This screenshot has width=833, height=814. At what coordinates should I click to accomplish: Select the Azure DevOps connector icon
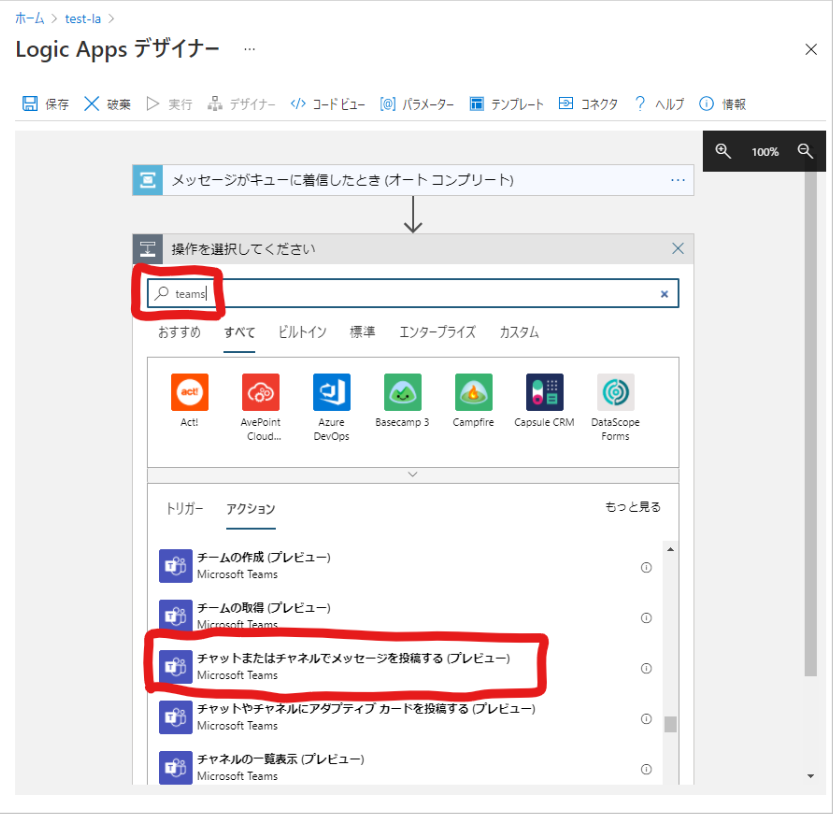(332, 392)
